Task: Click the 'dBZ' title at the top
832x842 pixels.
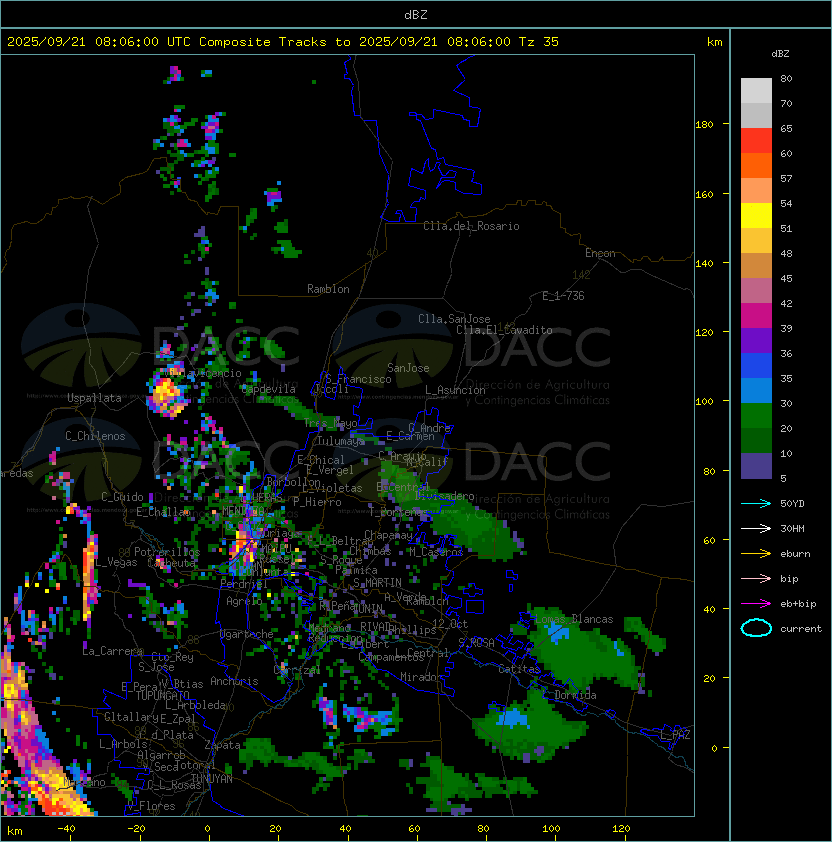Action: 416,14
